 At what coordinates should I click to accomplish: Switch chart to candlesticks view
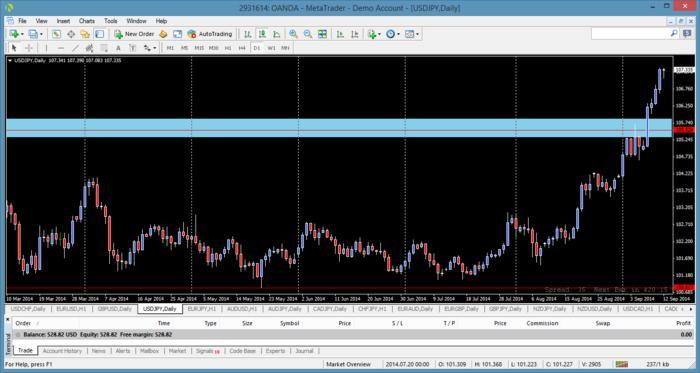point(262,34)
